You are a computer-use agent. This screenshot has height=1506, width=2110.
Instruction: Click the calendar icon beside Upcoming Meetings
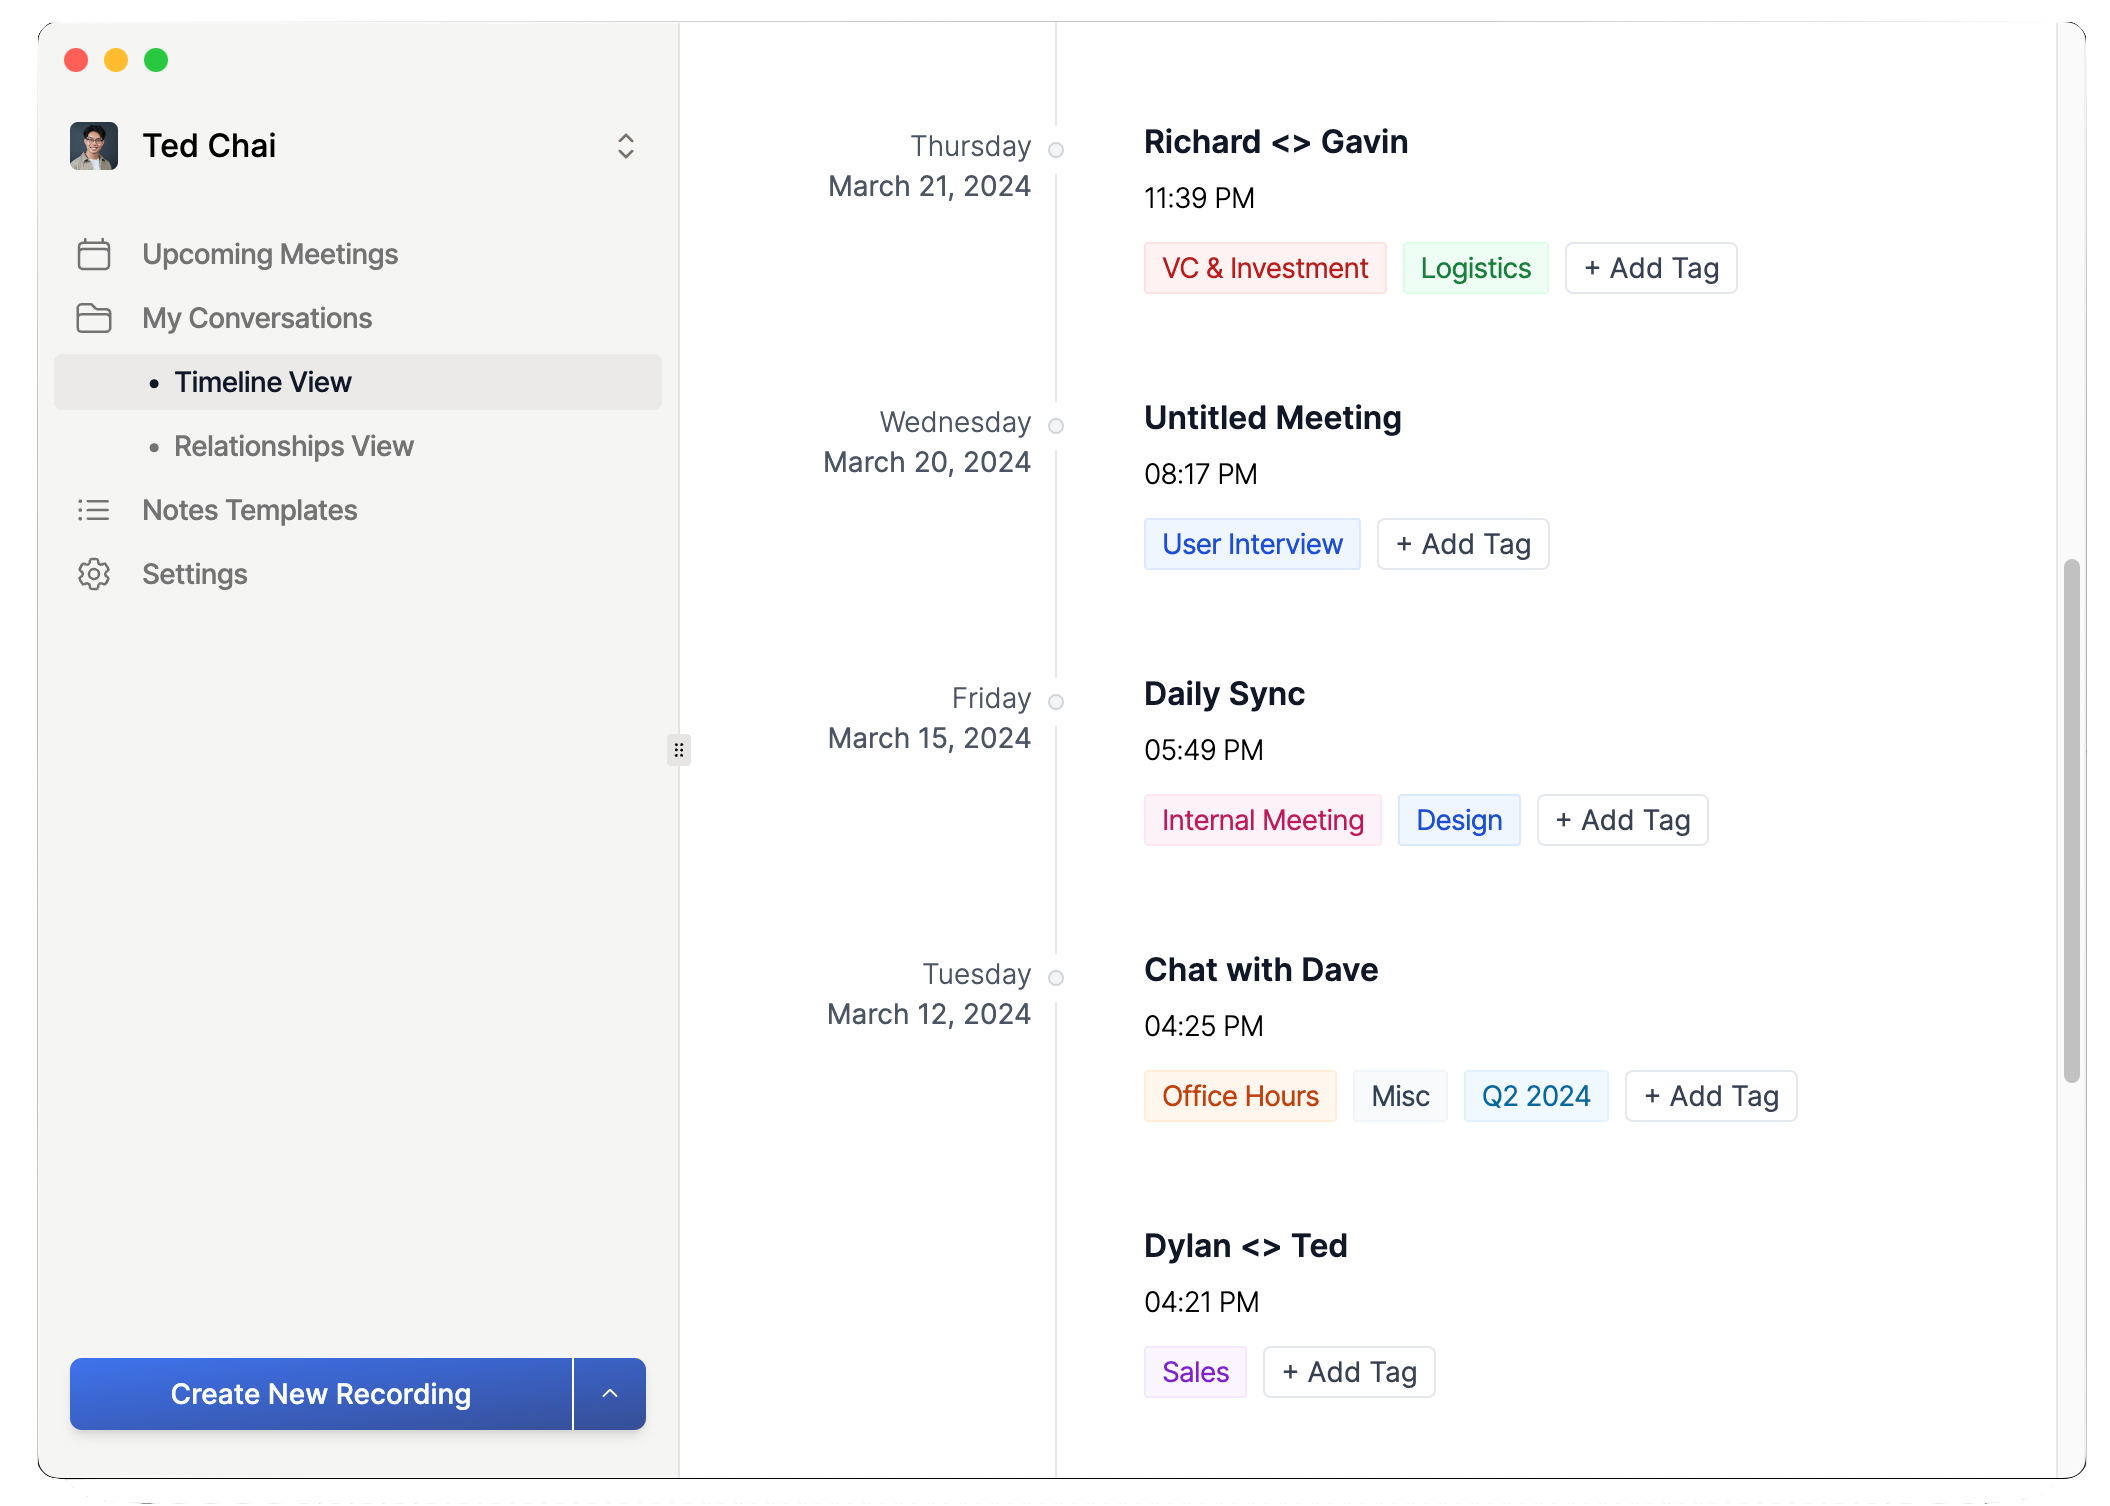(93, 254)
